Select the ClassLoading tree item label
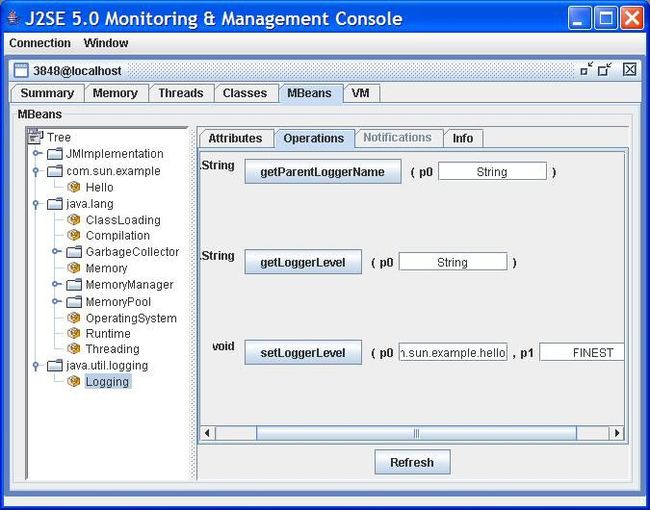The height and width of the screenshot is (510, 650). 123,220
